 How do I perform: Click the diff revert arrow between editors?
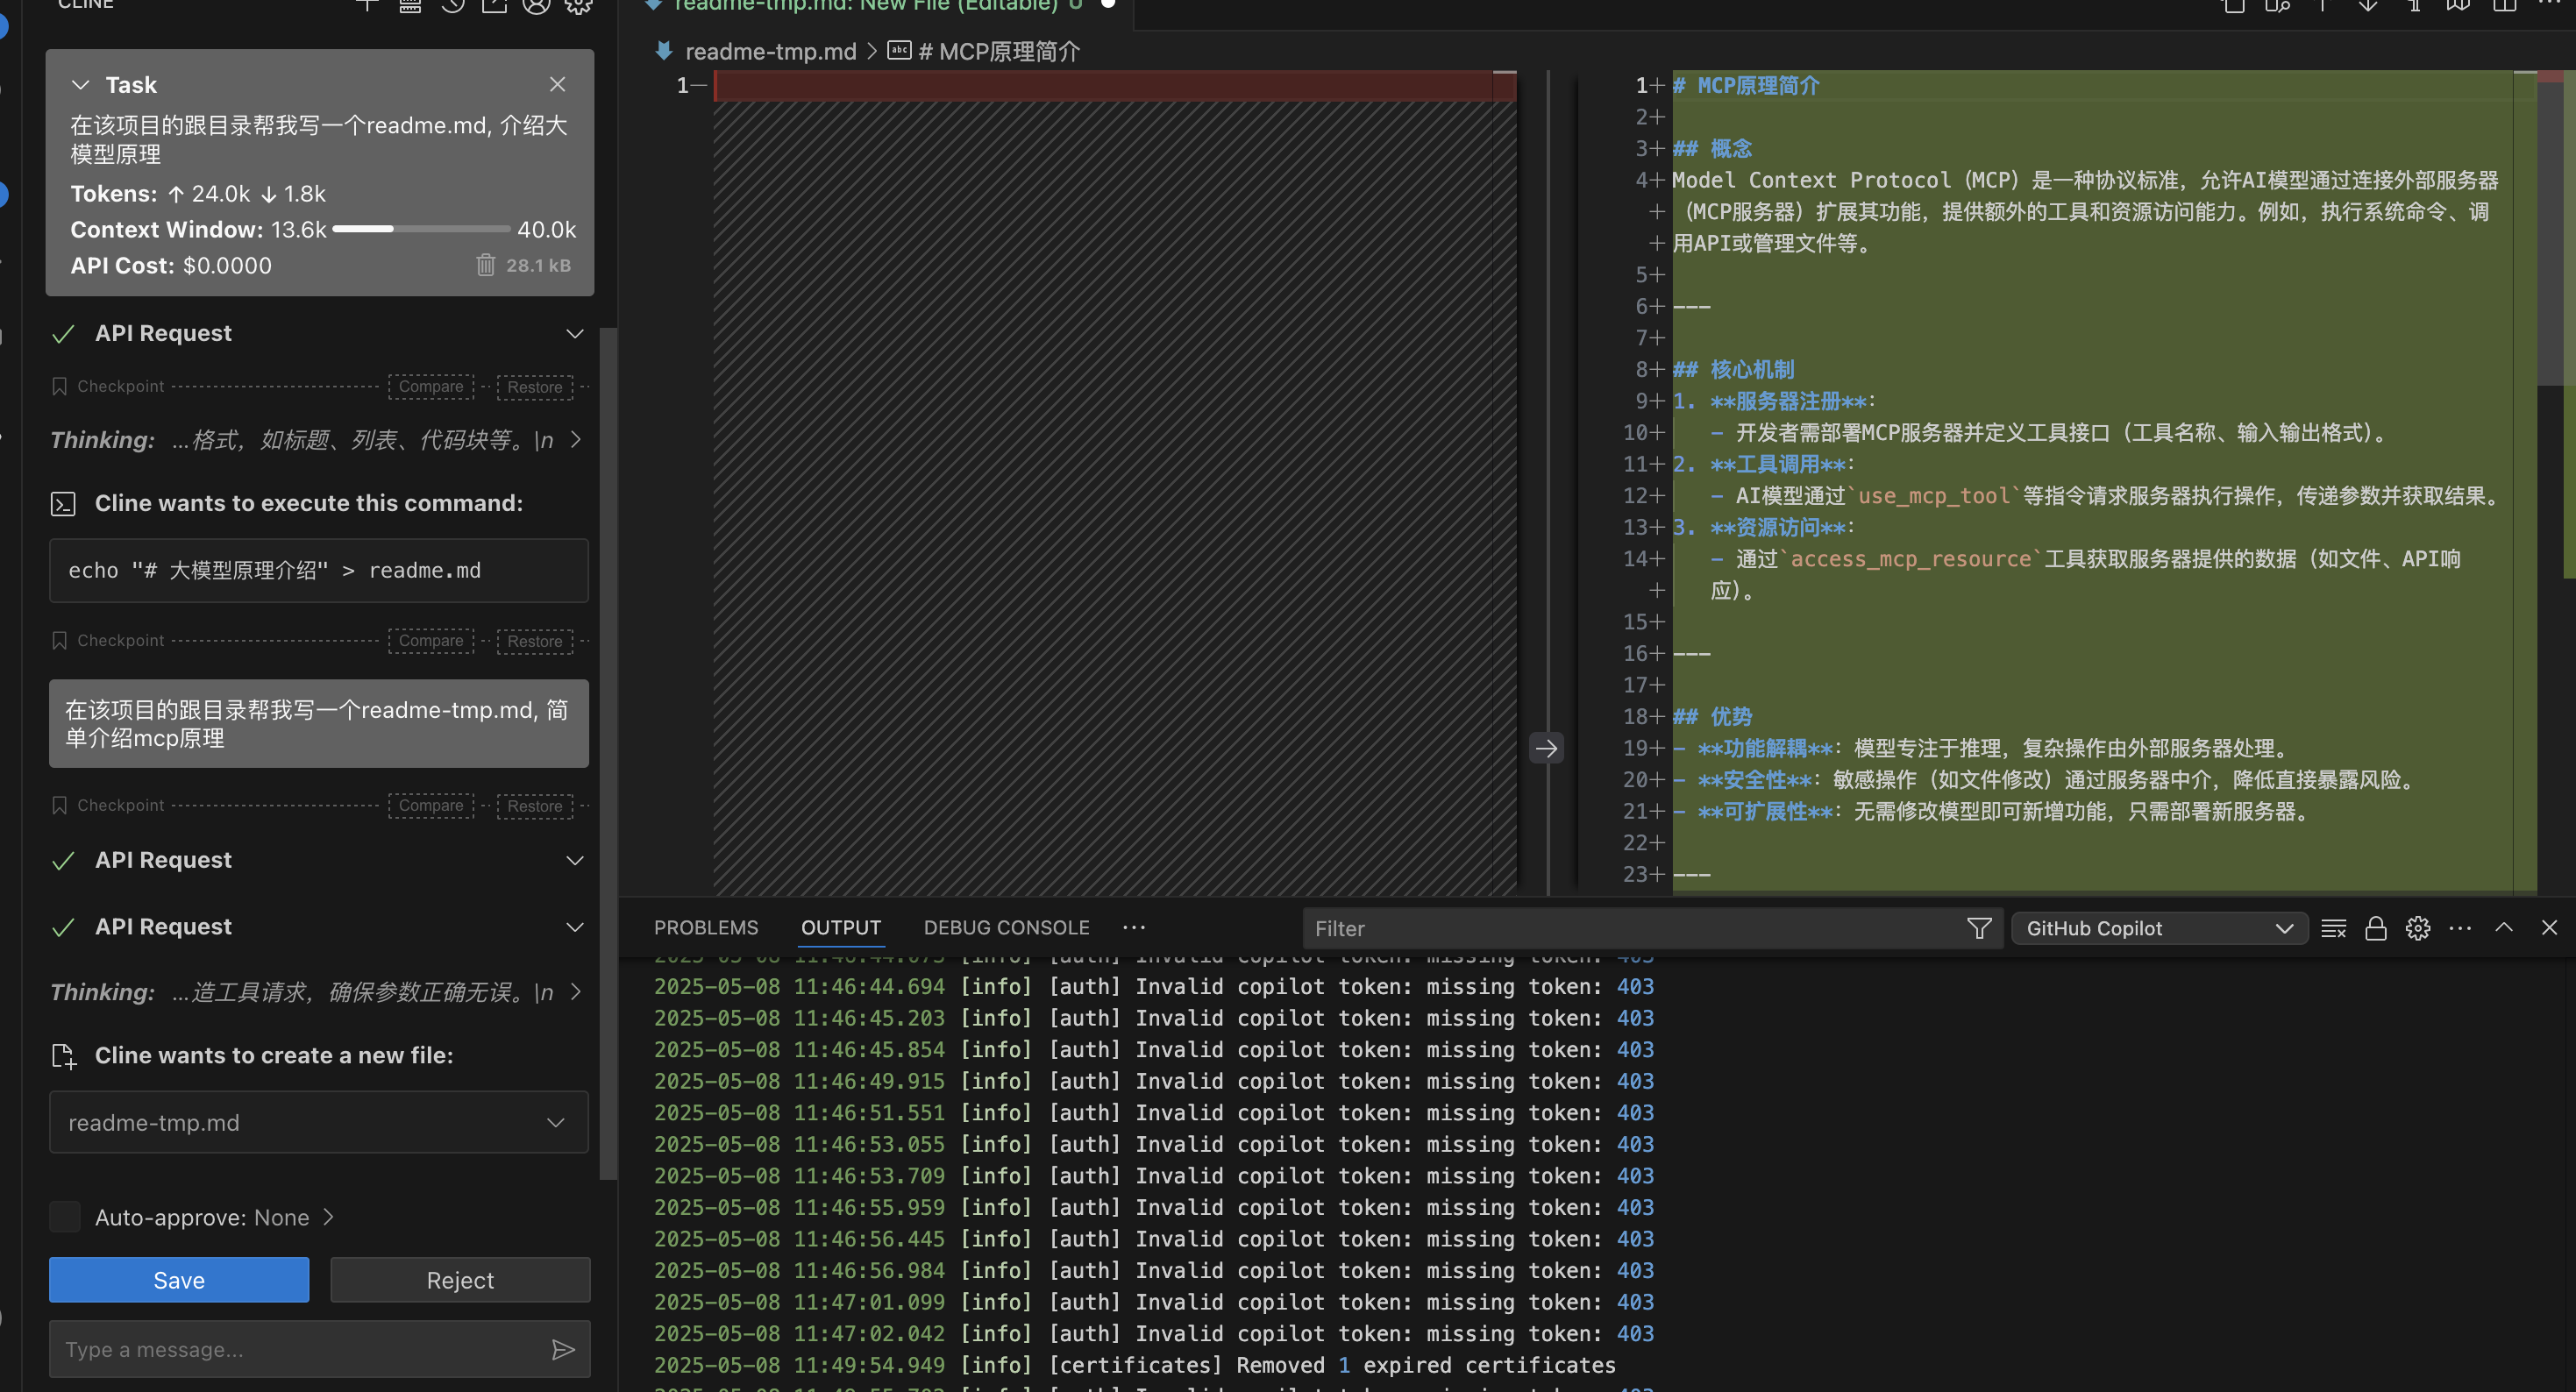click(1546, 748)
